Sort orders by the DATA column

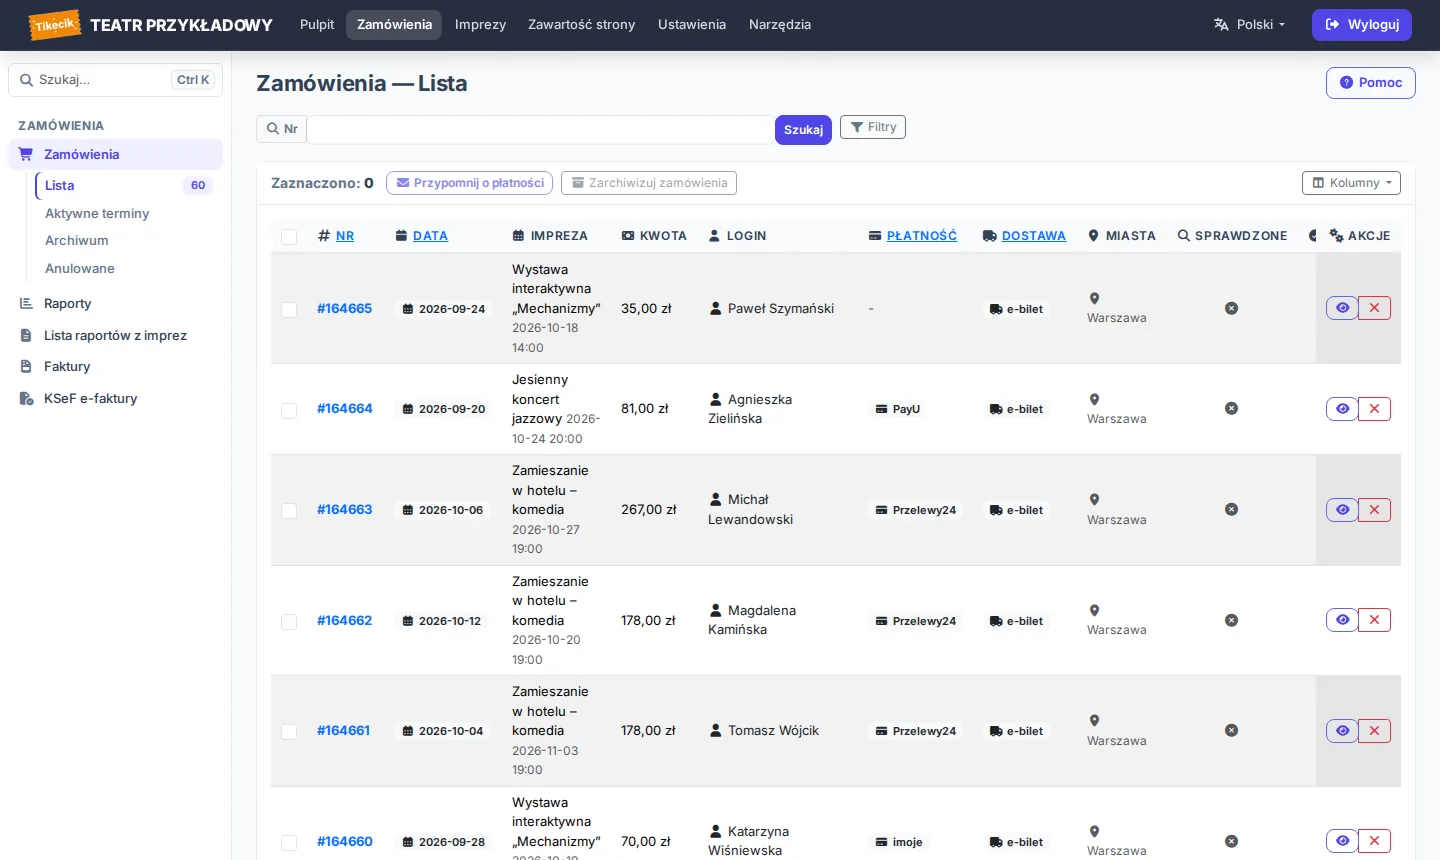click(430, 236)
